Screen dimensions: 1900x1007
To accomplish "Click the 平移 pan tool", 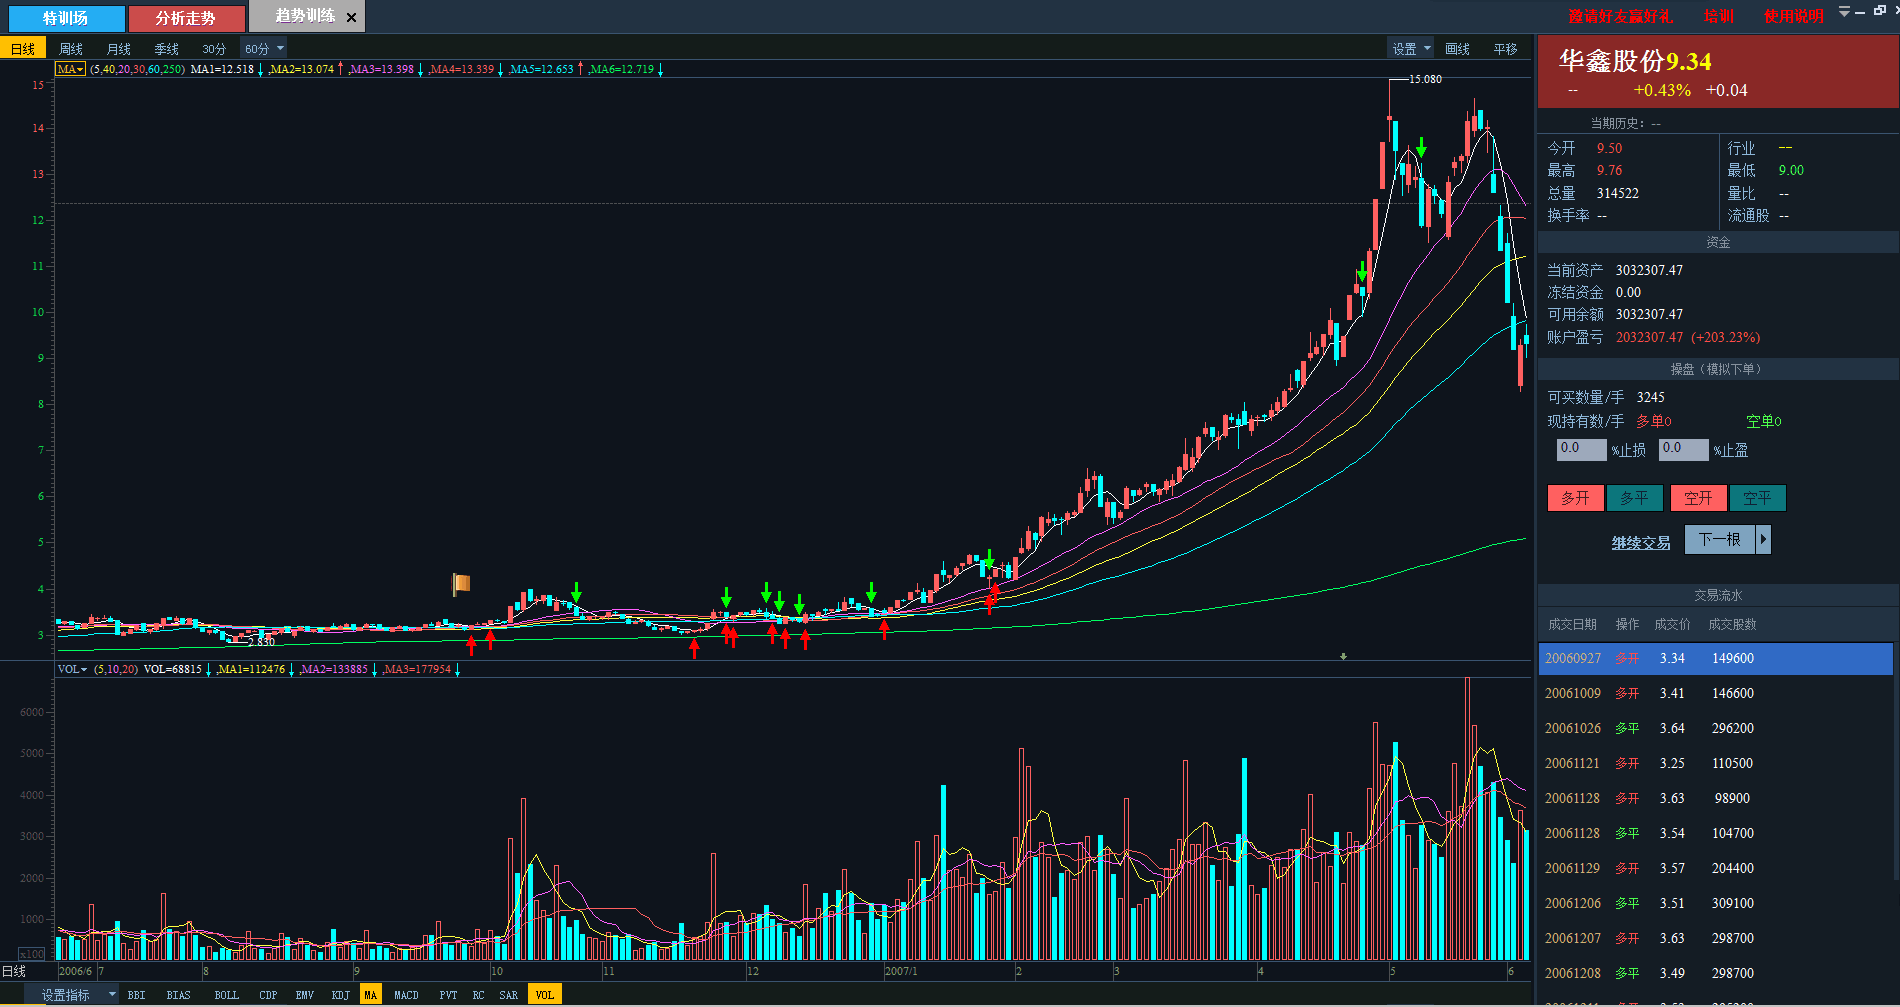I will [1505, 49].
